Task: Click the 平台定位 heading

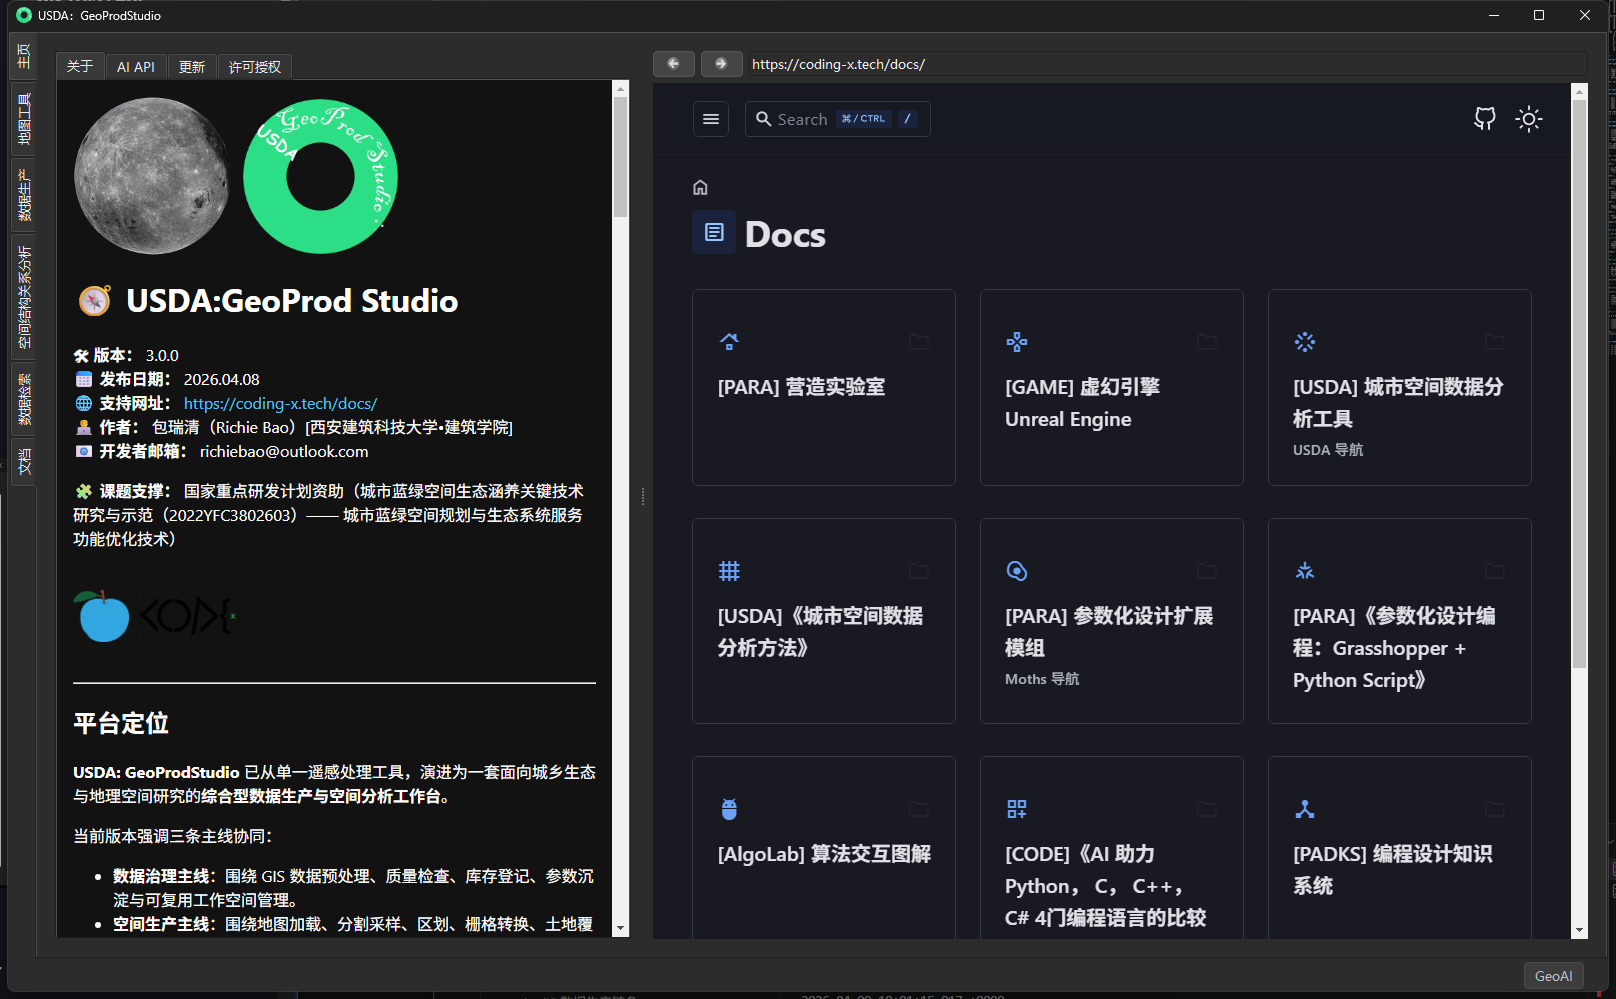Action: 121,723
